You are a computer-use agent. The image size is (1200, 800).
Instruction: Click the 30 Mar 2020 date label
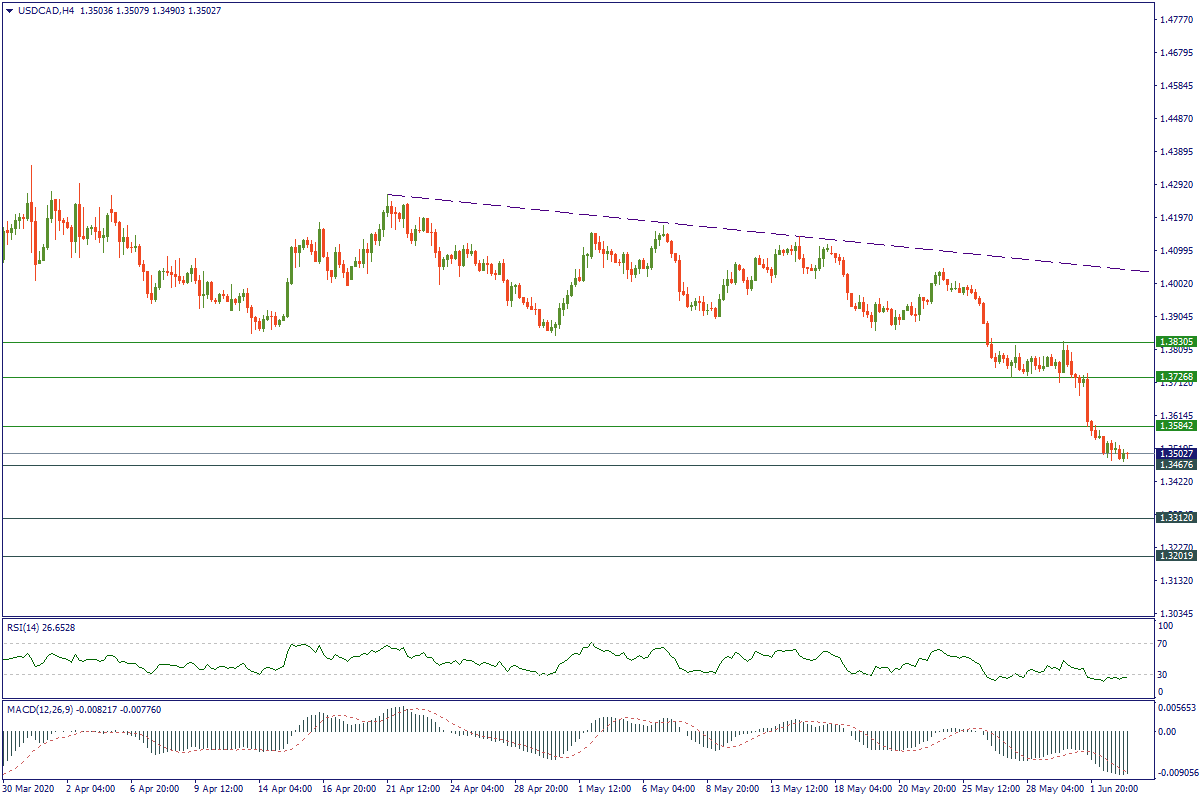pos(27,789)
